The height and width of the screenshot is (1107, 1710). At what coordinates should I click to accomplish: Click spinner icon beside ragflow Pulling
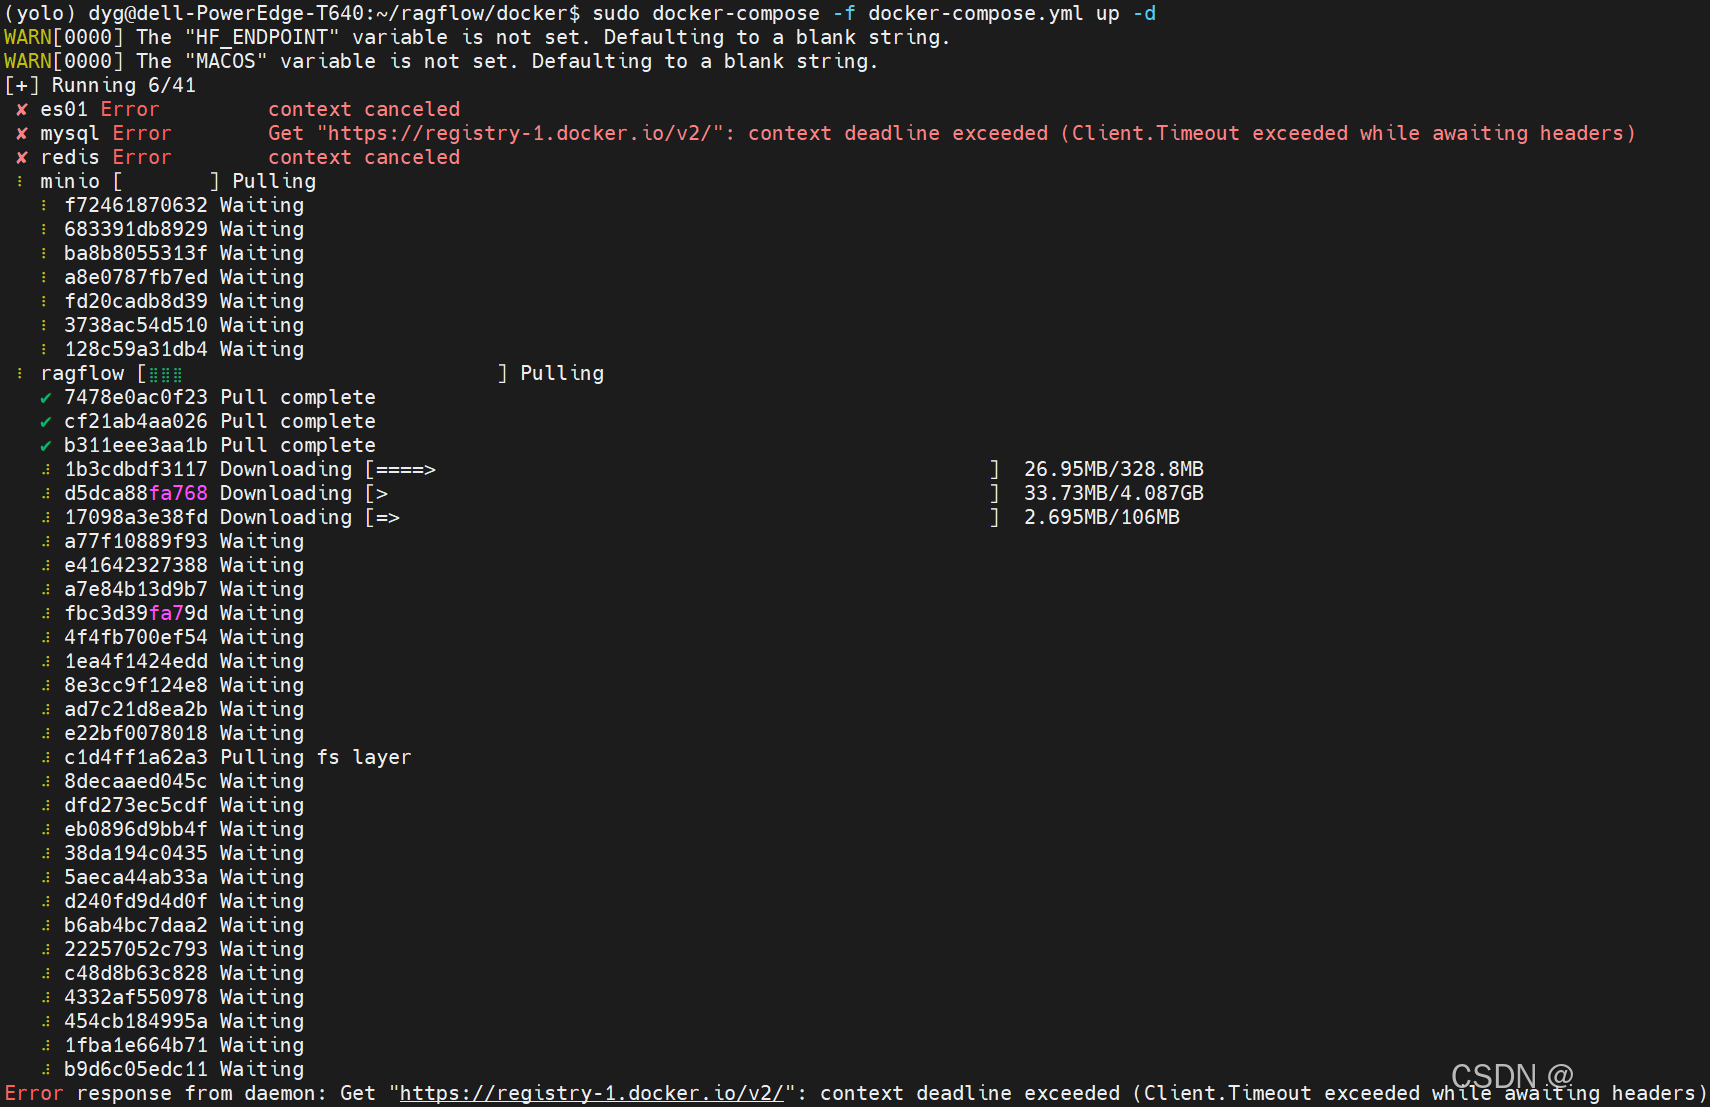click(x=20, y=373)
